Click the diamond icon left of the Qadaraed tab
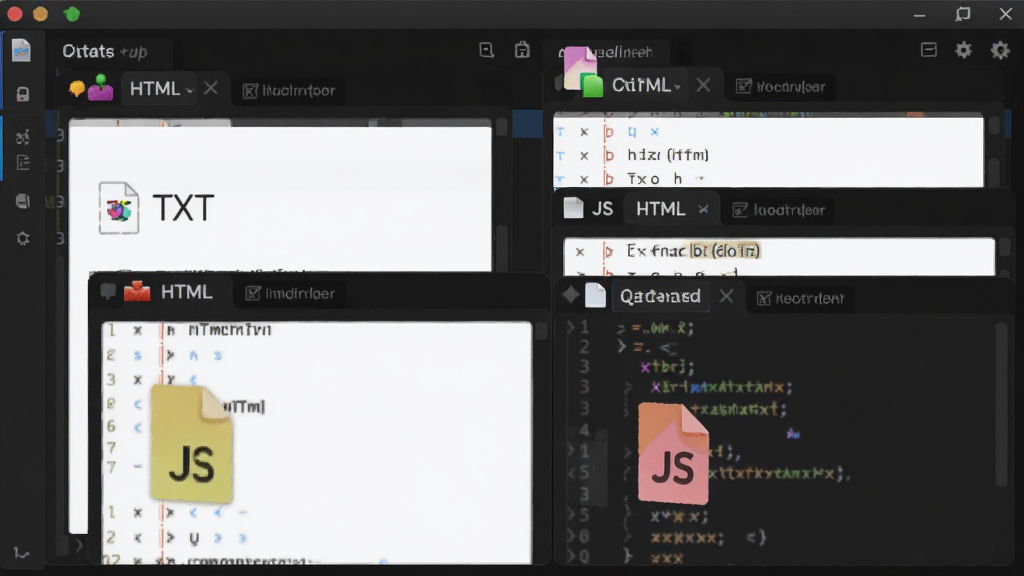The width and height of the screenshot is (1024, 576). point(571,295)
